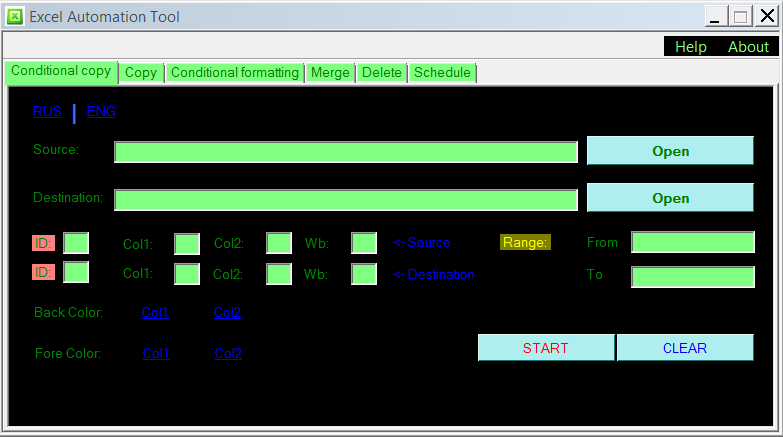Viewport: 783px width, 437px height.
Task: Click the Range From field
Action: tap(693, 242)
